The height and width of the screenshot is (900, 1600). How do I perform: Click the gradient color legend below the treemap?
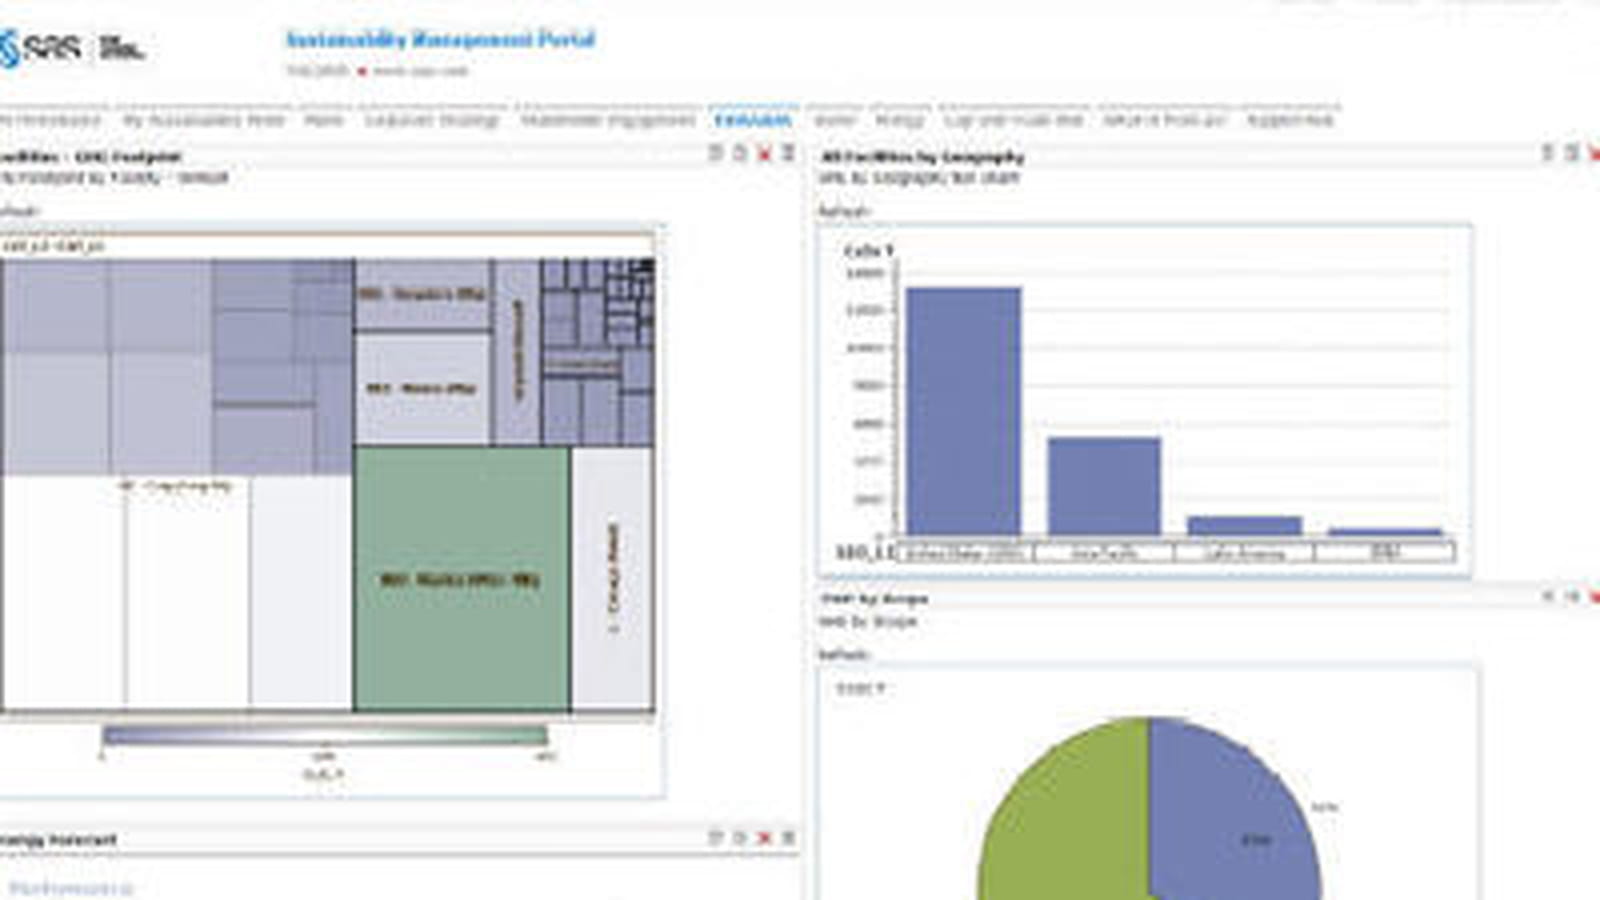point(325,736)
